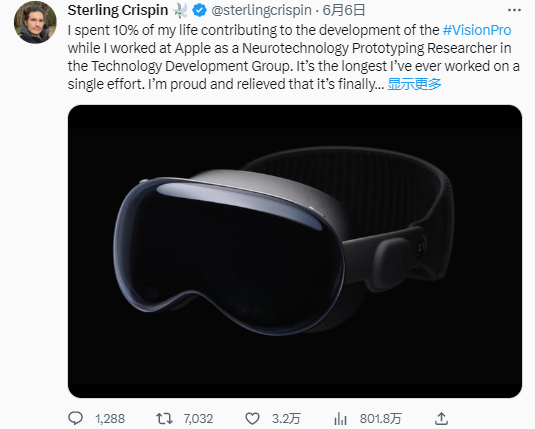Click the 6月6日 tweet date

[x=344, y=11]
